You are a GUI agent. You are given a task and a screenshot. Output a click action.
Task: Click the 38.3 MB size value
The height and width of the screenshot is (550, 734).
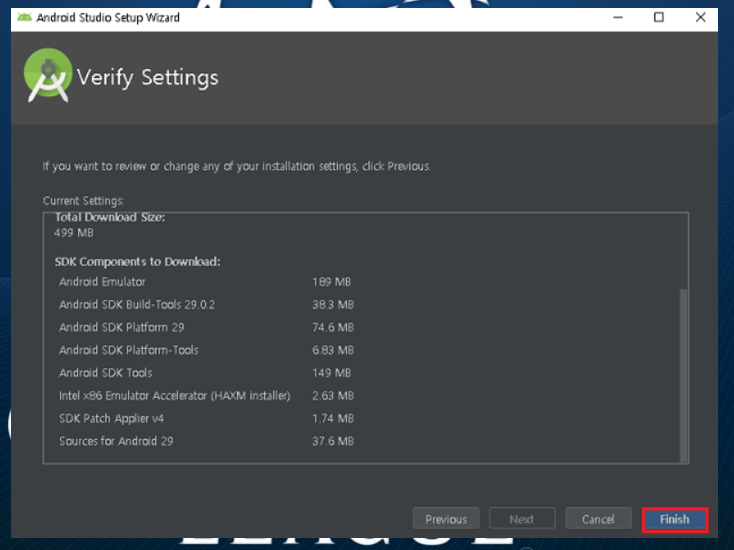333,305
